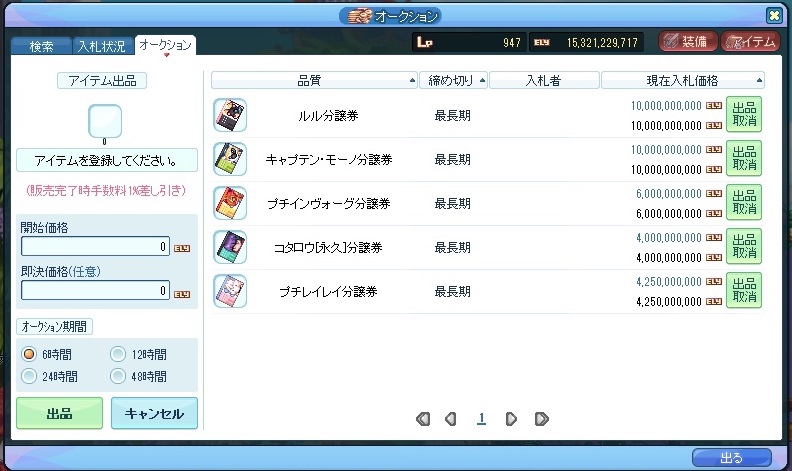Click the コタロウ[永久]分譲券 item icon
The height and width of the screenshot is (471, 792).
pyautogui.click(x=229, y=246)
